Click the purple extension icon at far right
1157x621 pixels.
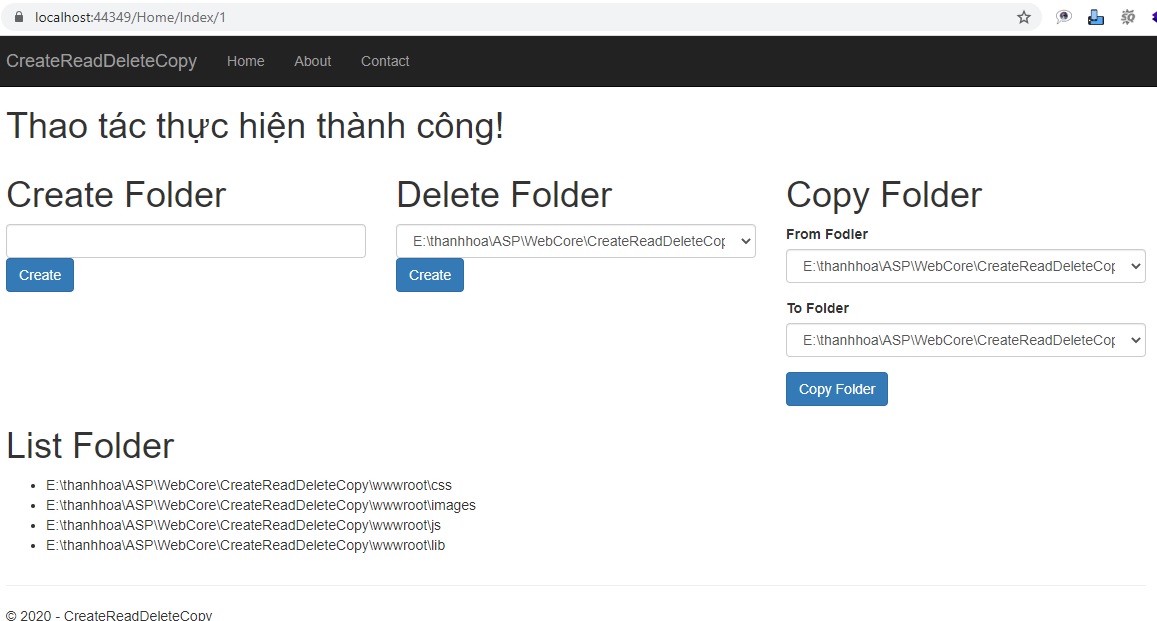[x=1152, y=16]
